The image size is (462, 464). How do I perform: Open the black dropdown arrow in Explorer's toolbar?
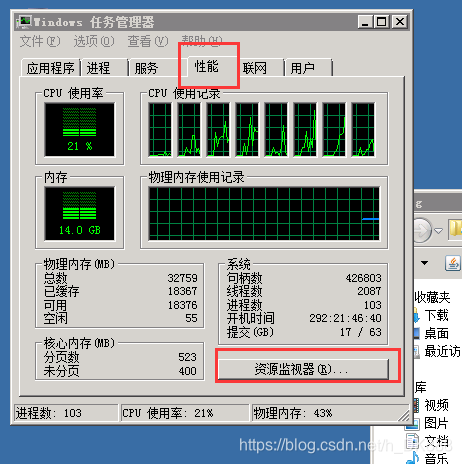point(424,263)
